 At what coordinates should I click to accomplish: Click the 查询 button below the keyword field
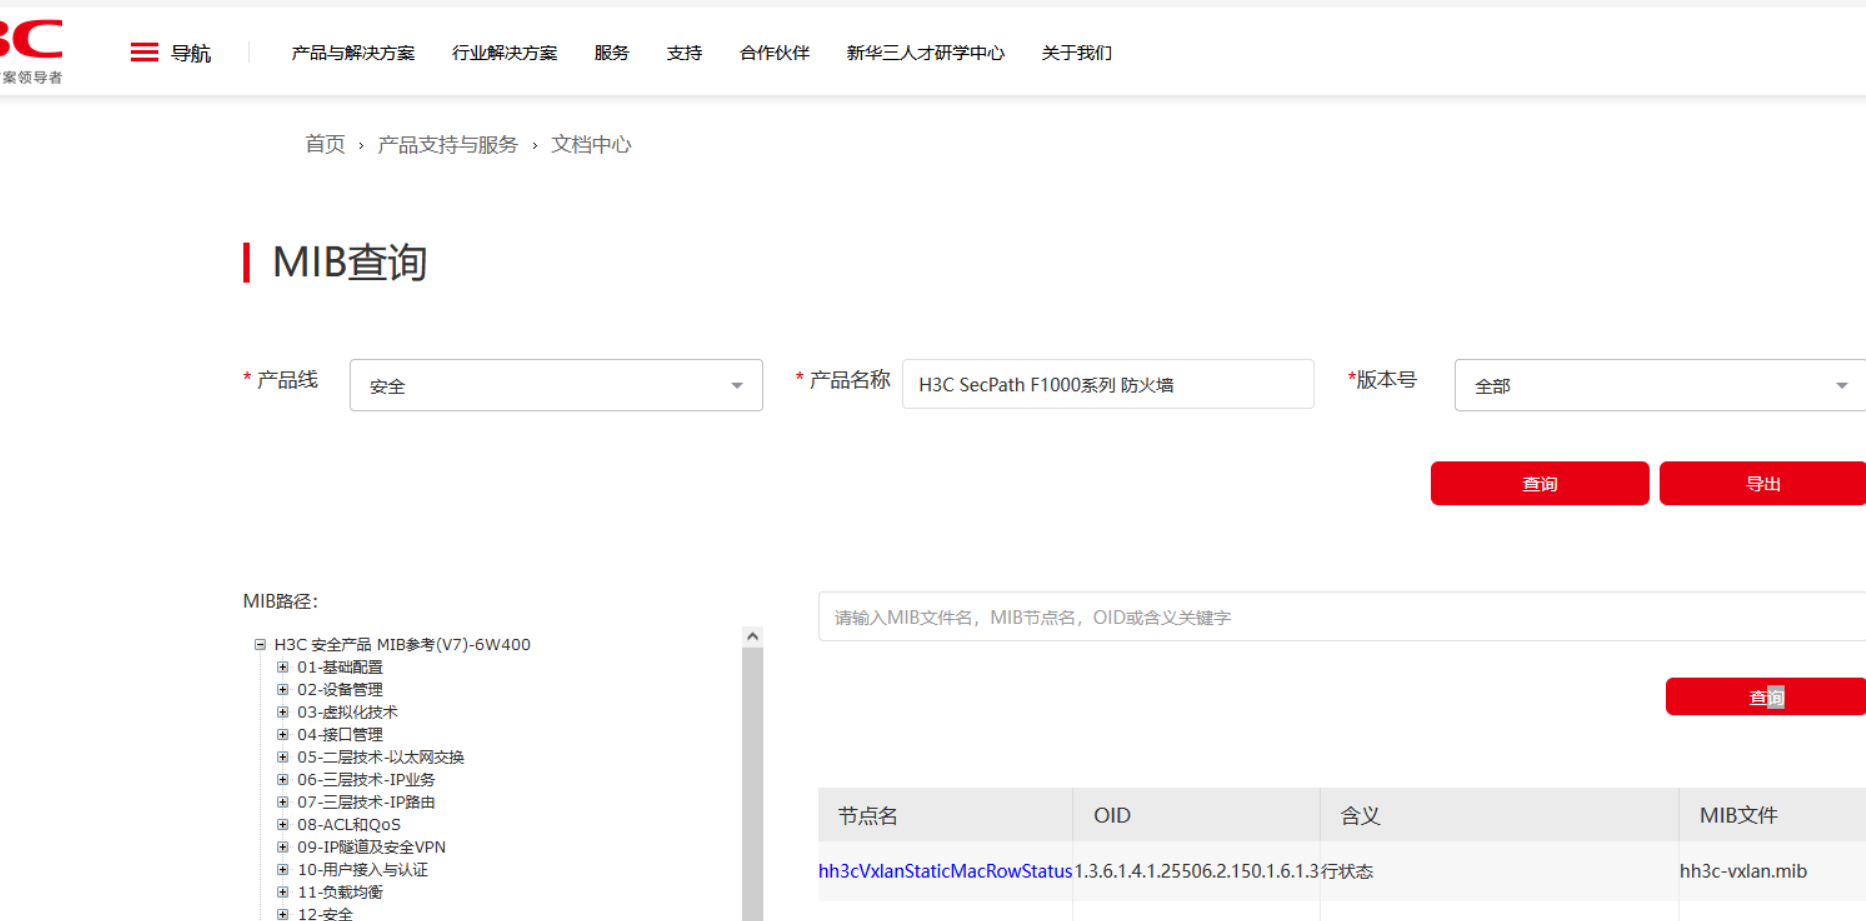1766,697
